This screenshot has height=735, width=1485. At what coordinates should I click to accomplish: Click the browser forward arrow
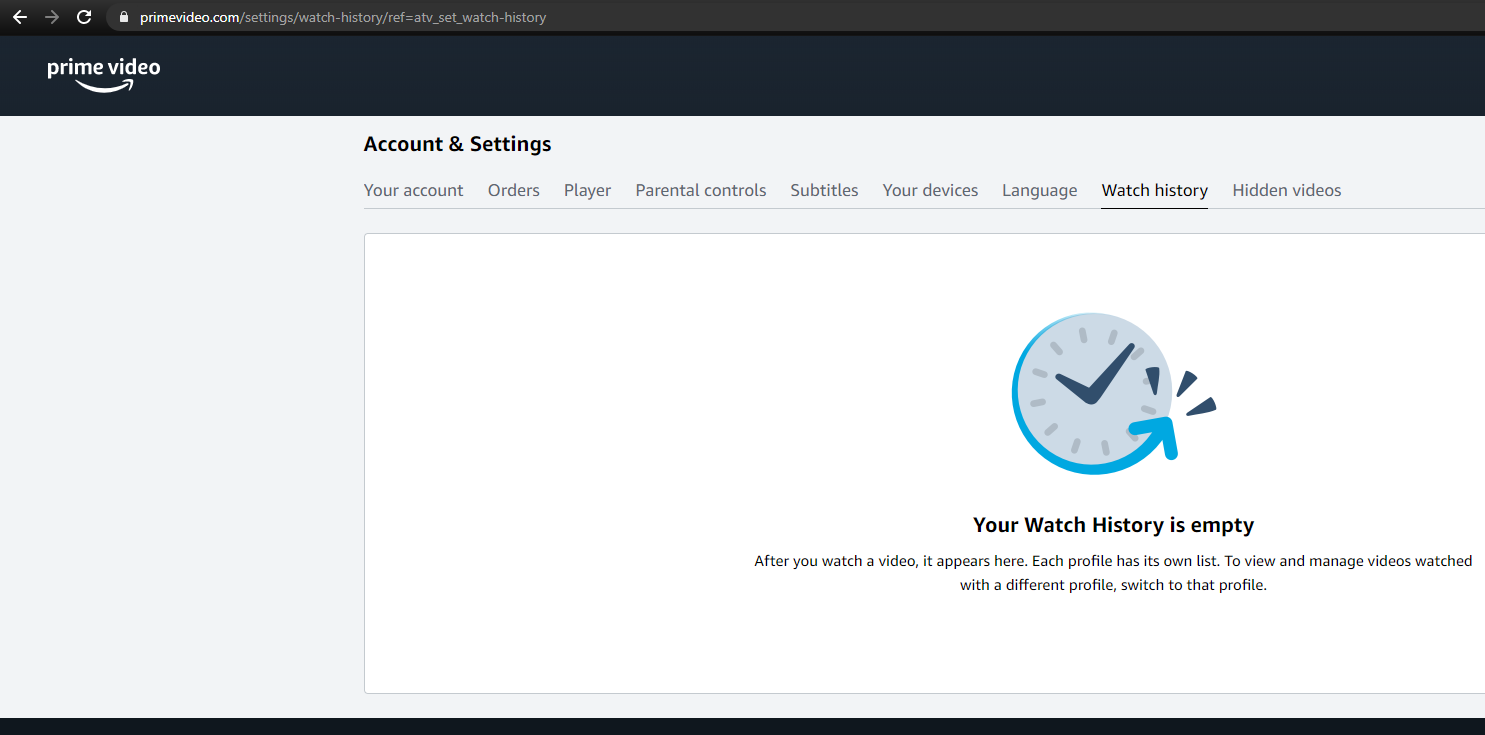click(52, 17)
